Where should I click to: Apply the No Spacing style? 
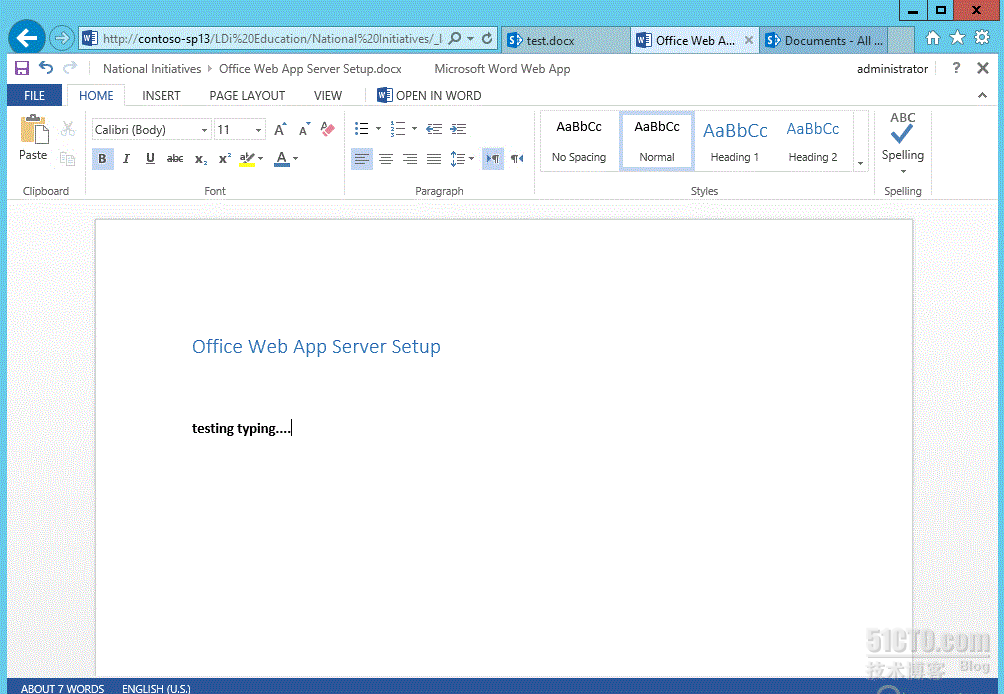tap(579, 141)
